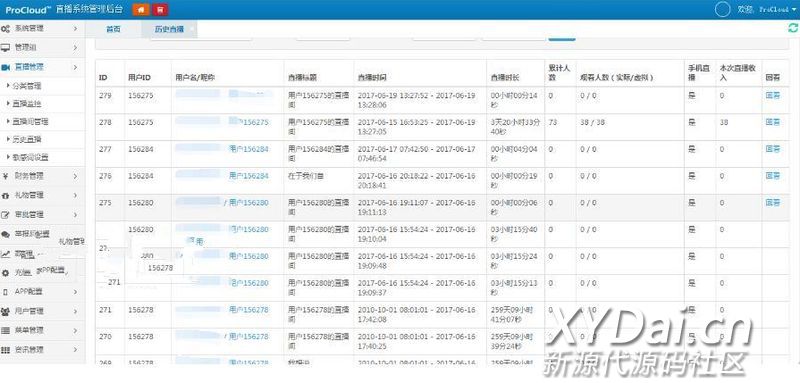Click the 用户ID column header
This screenshot has width=800, height=383.
tap(139, 78)
